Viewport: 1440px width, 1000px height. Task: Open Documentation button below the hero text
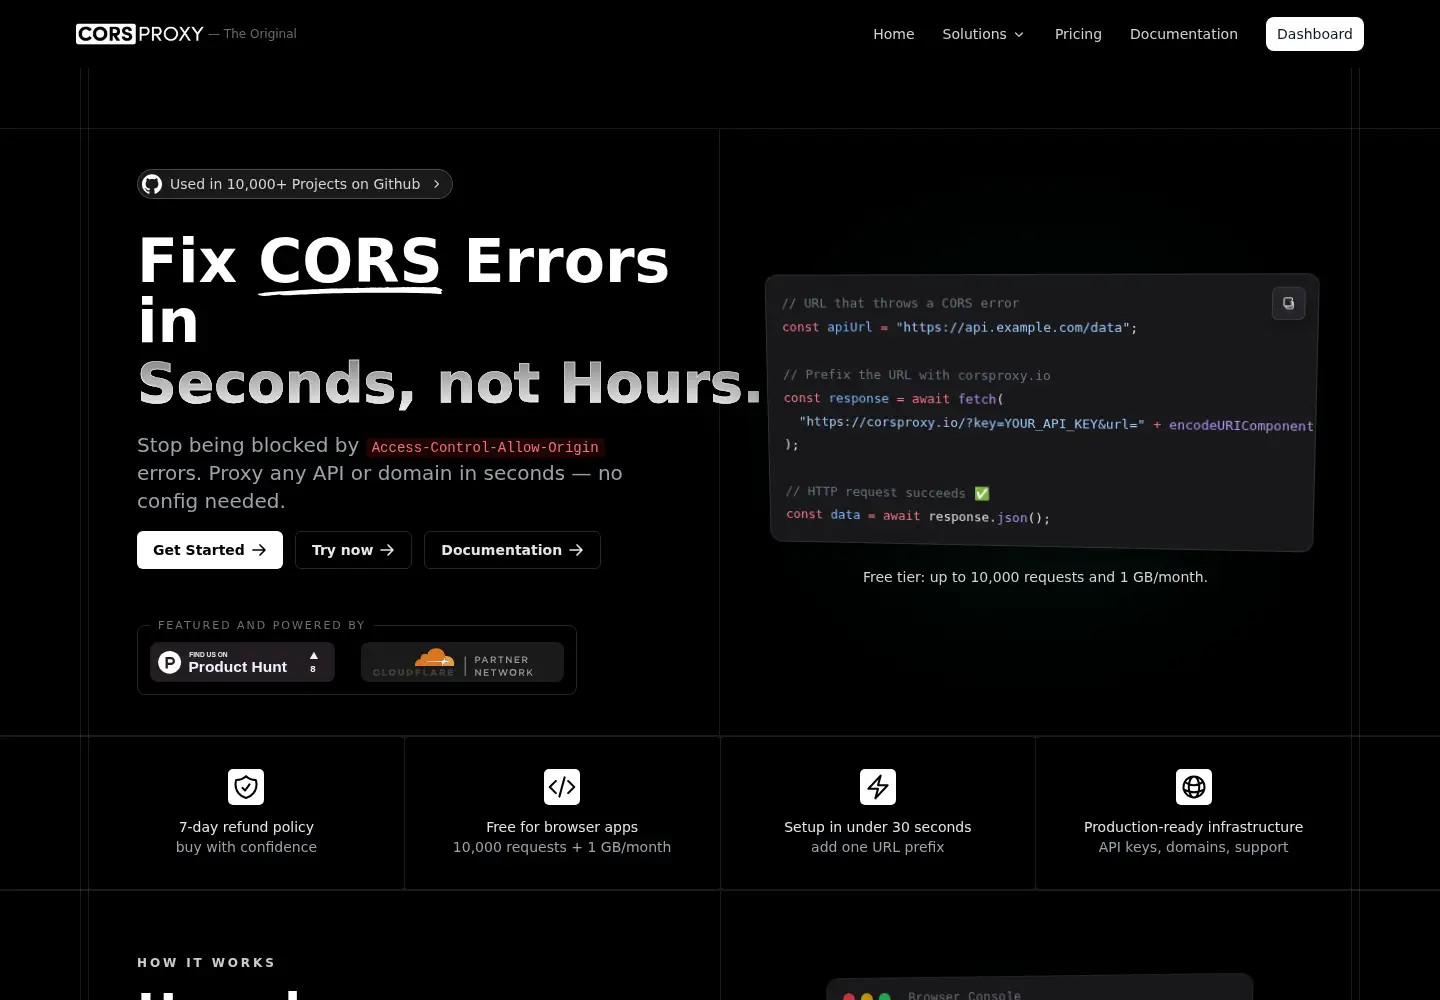point(512,550)
